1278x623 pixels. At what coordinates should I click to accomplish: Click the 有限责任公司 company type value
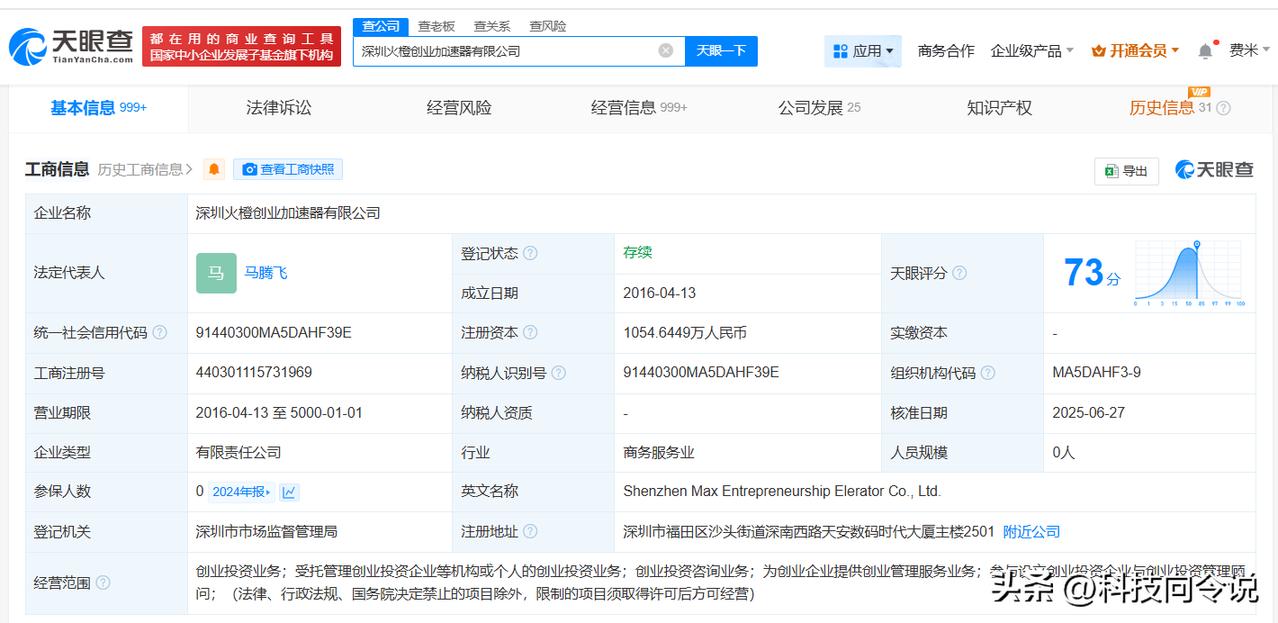click(239, 452)
